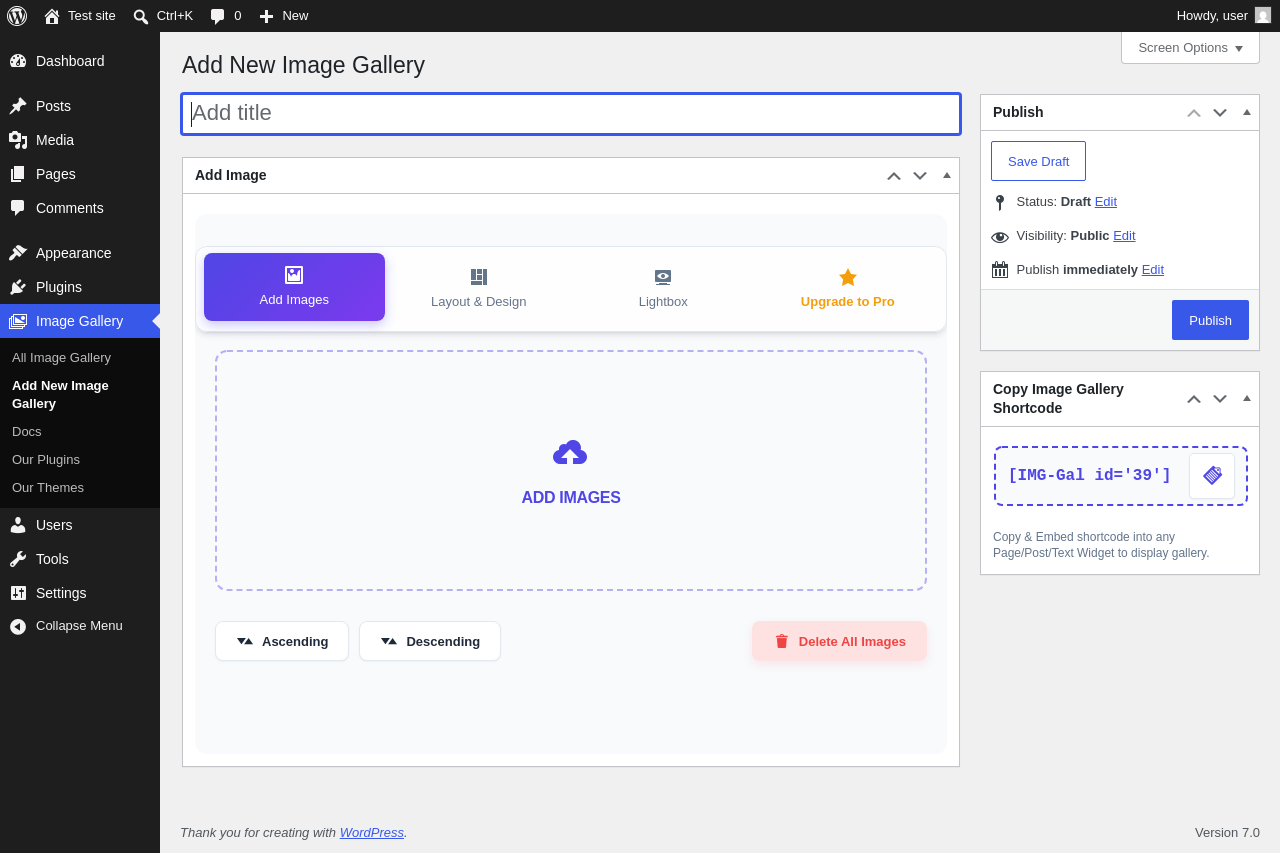Click the Add New Image Gallery page heading
Screen dimensions: 1280x853
click(303, 65)
